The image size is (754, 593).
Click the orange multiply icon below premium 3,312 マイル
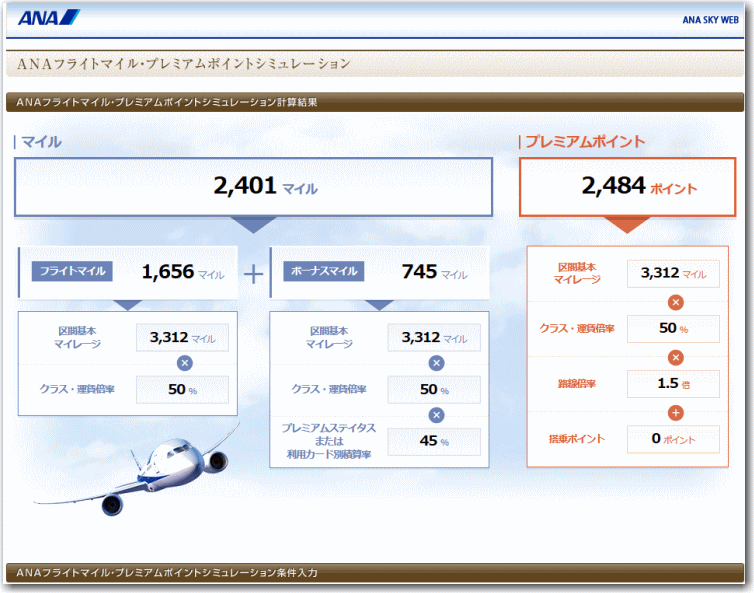coord(676,303)
